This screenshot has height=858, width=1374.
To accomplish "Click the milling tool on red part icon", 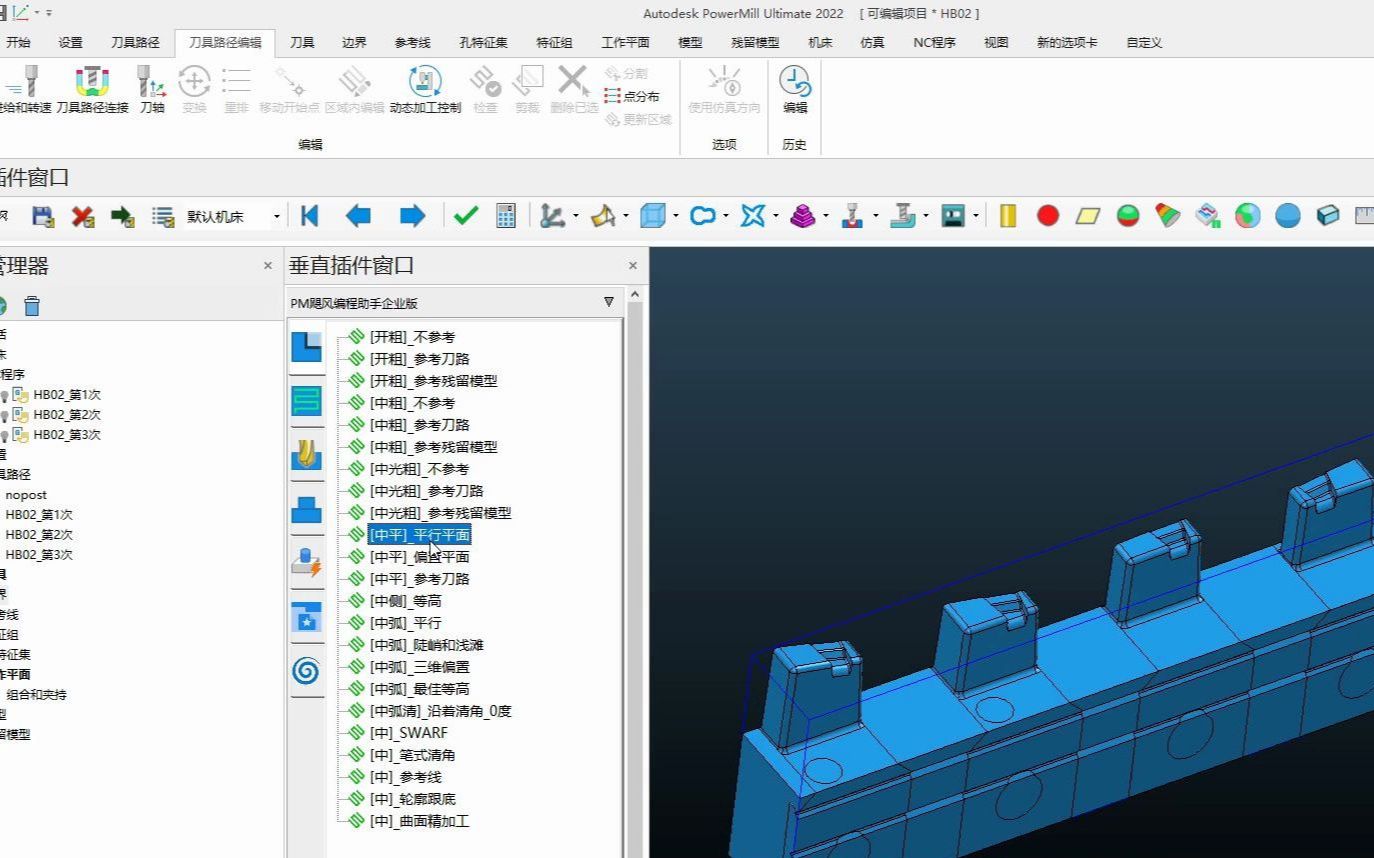I will (852, 216).
